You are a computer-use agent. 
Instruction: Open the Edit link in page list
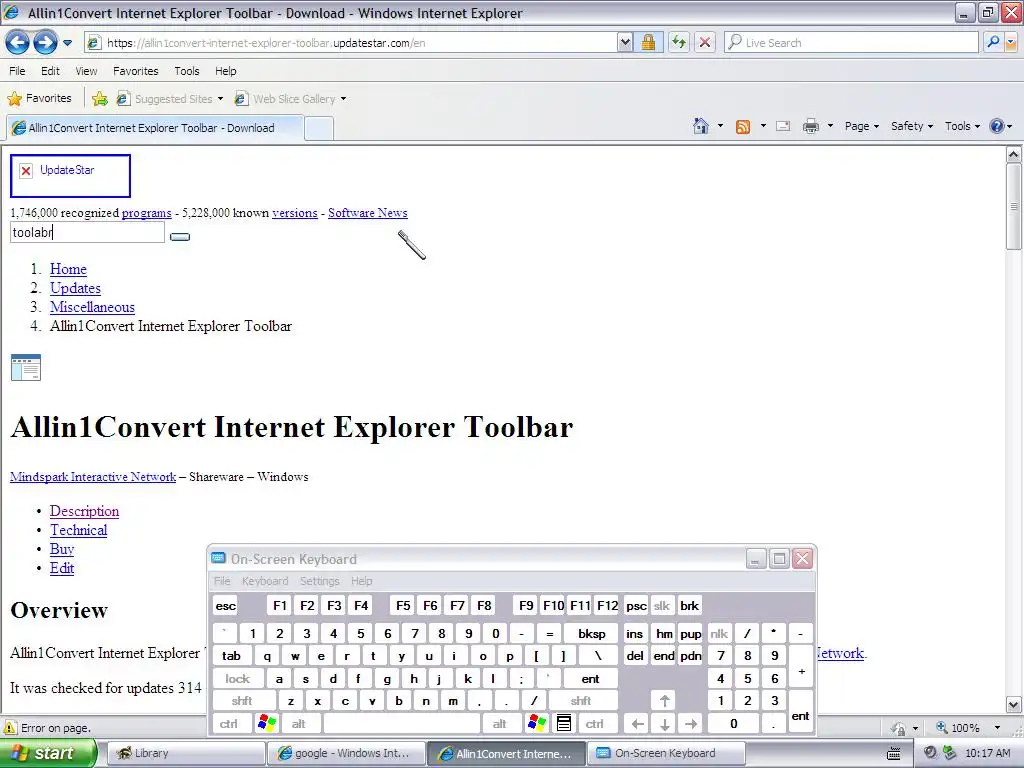pos(62,568)
